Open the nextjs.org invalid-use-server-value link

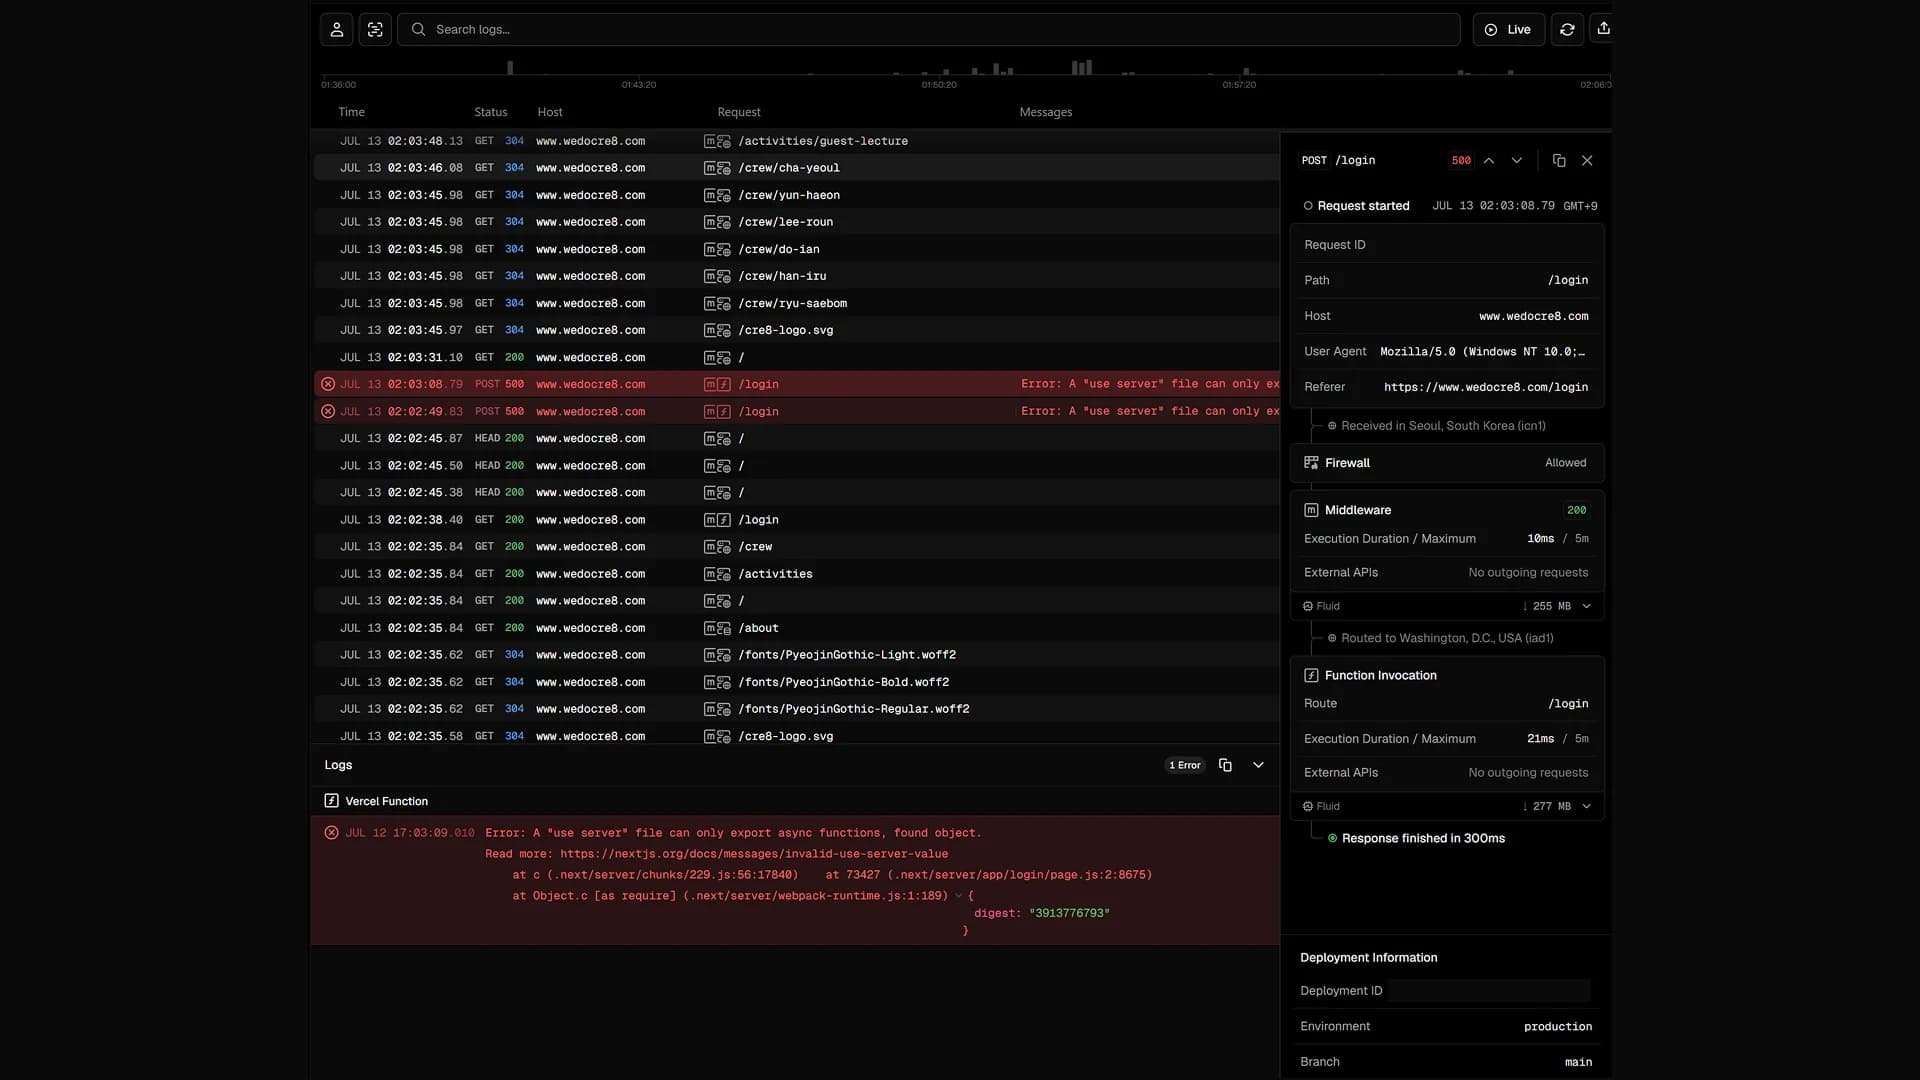pos(754,854)
